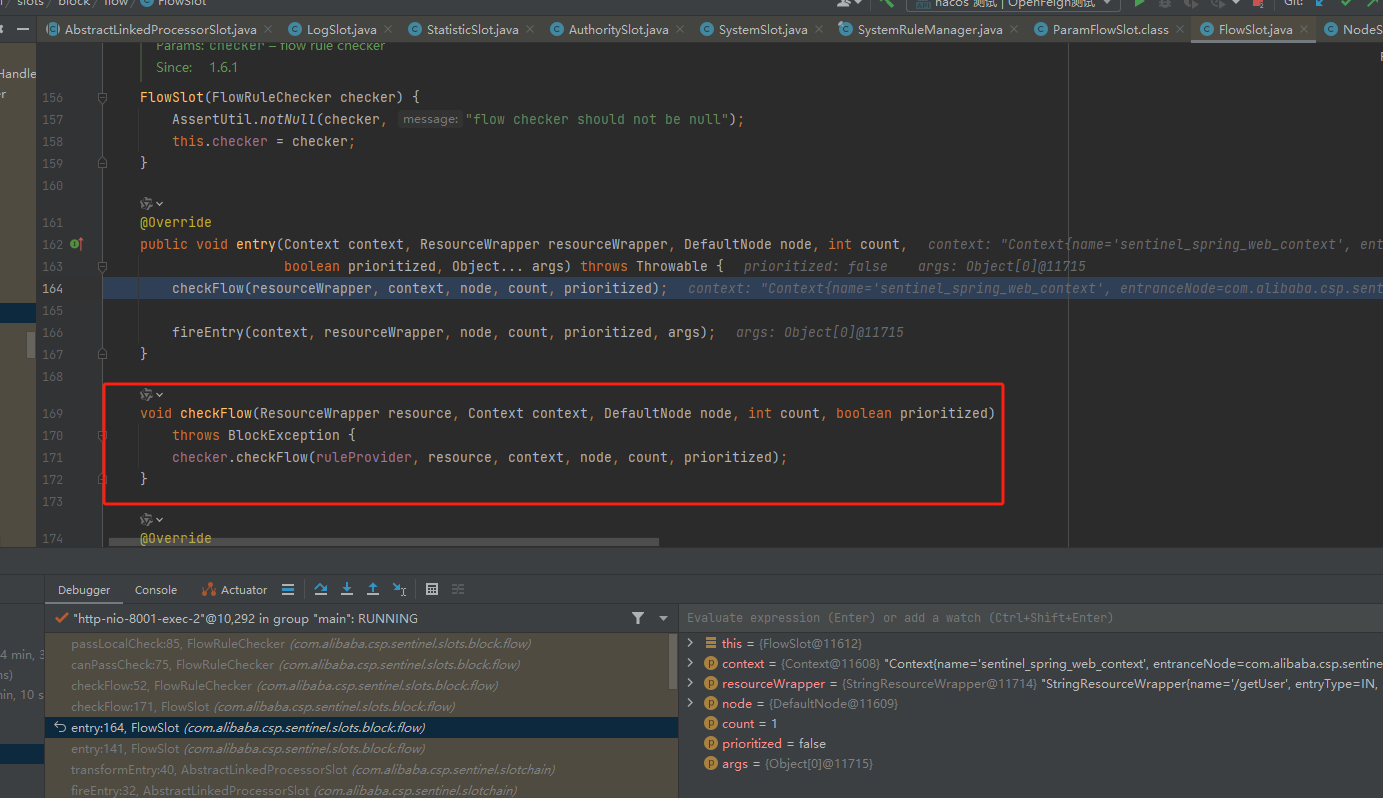Screen dimensions: 1383x798
Task: Collapse the FlowSlot constructor fold at line 156
Action: click(102, 98)
